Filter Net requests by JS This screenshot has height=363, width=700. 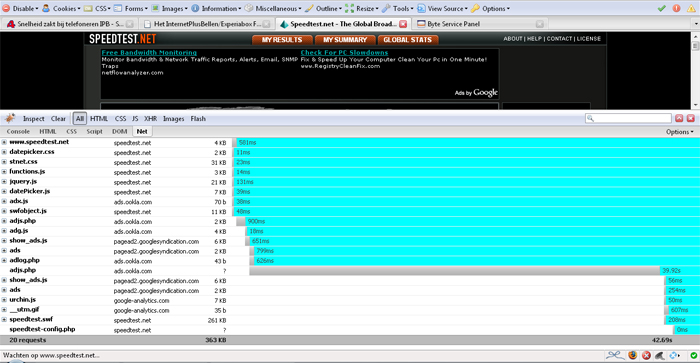(x=135, y=118)
